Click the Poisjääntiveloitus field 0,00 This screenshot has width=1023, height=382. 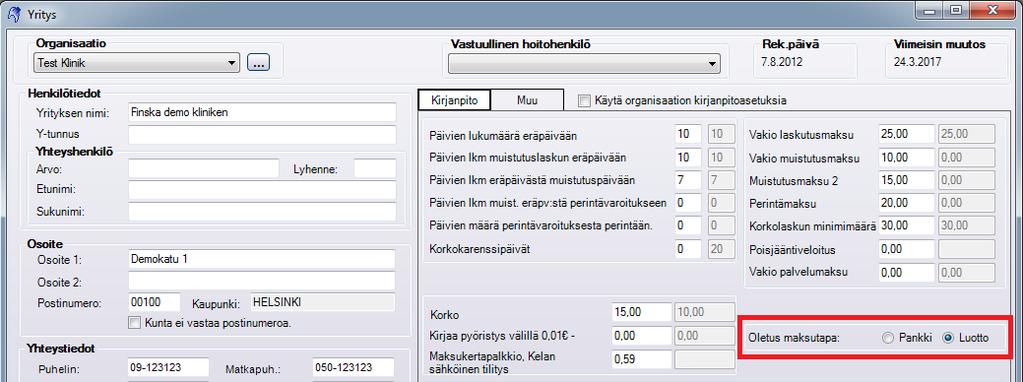click(906, 249)
